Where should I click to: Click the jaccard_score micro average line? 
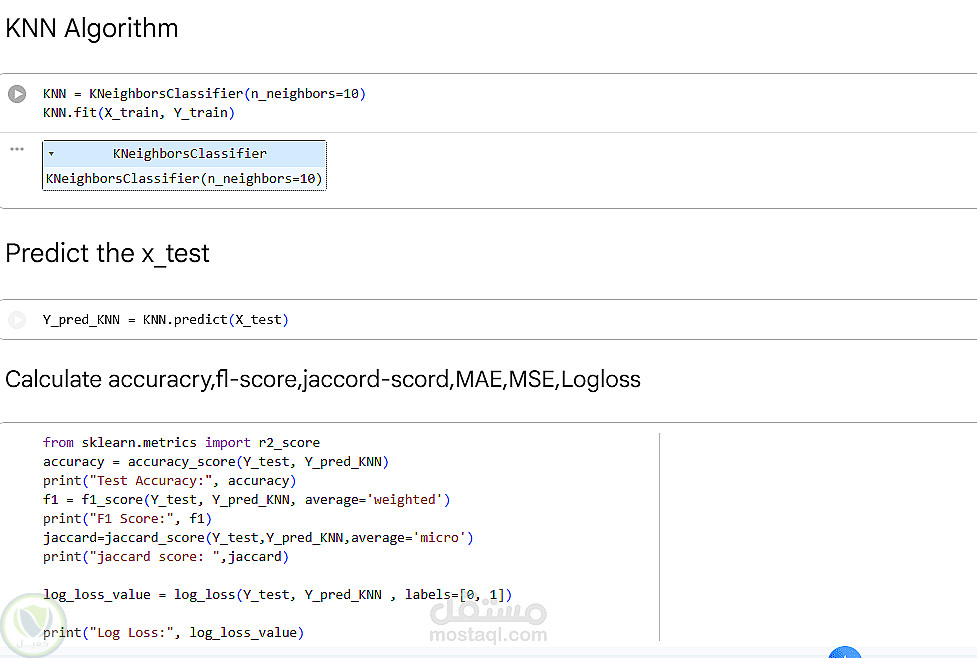(257, 537)
